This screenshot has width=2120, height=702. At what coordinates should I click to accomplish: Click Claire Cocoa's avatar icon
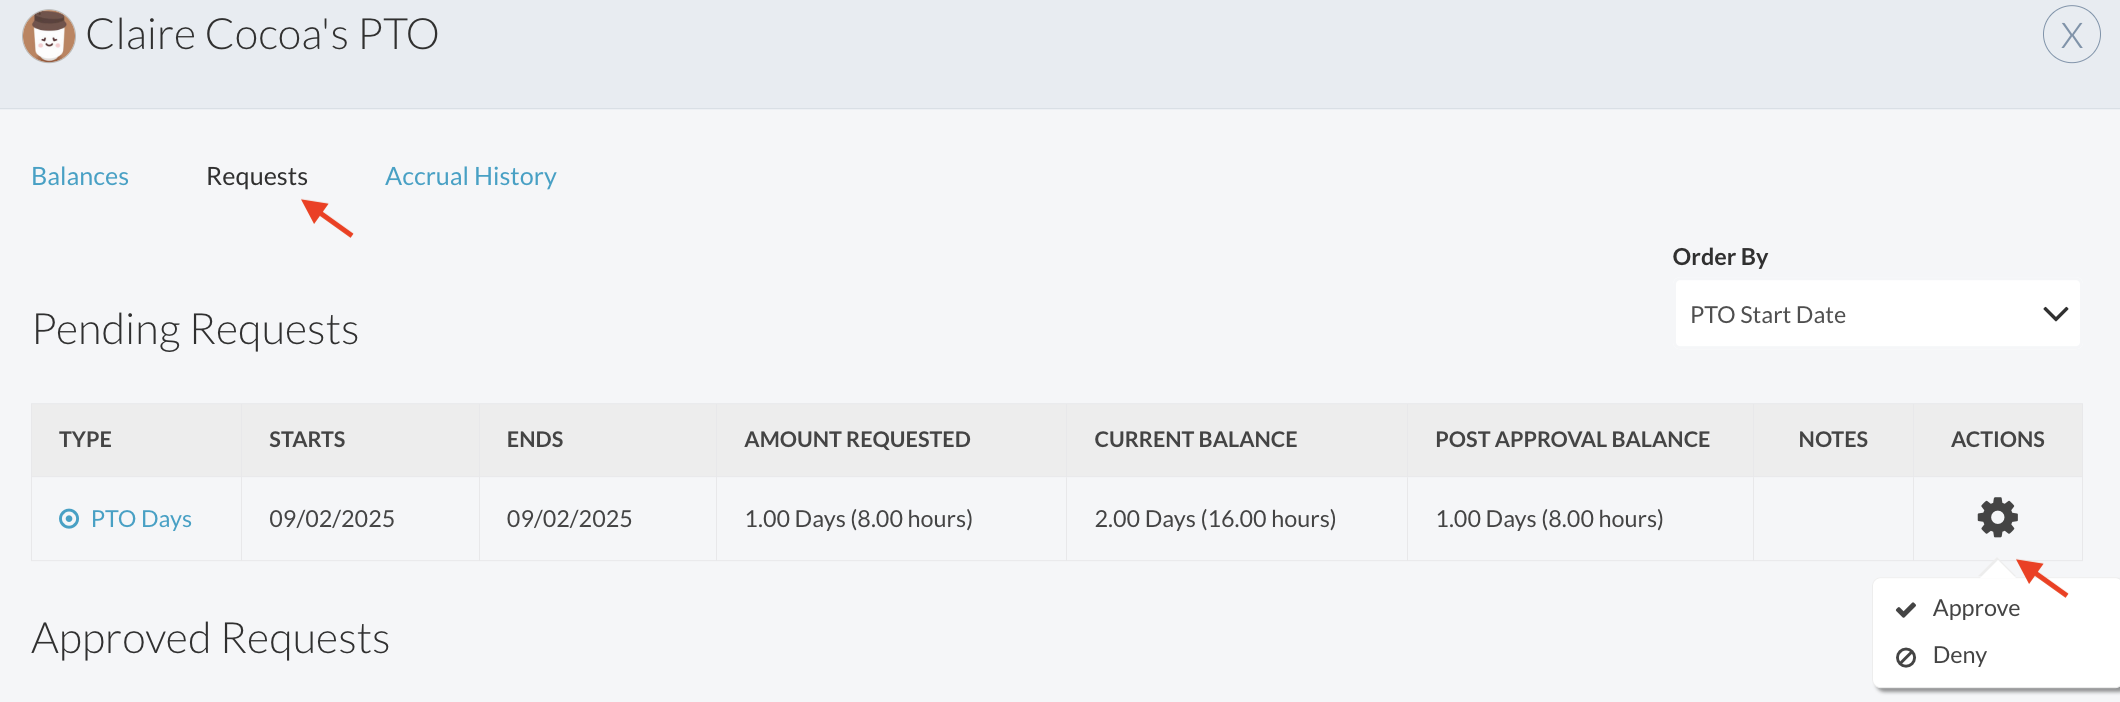tap(48, 36)
